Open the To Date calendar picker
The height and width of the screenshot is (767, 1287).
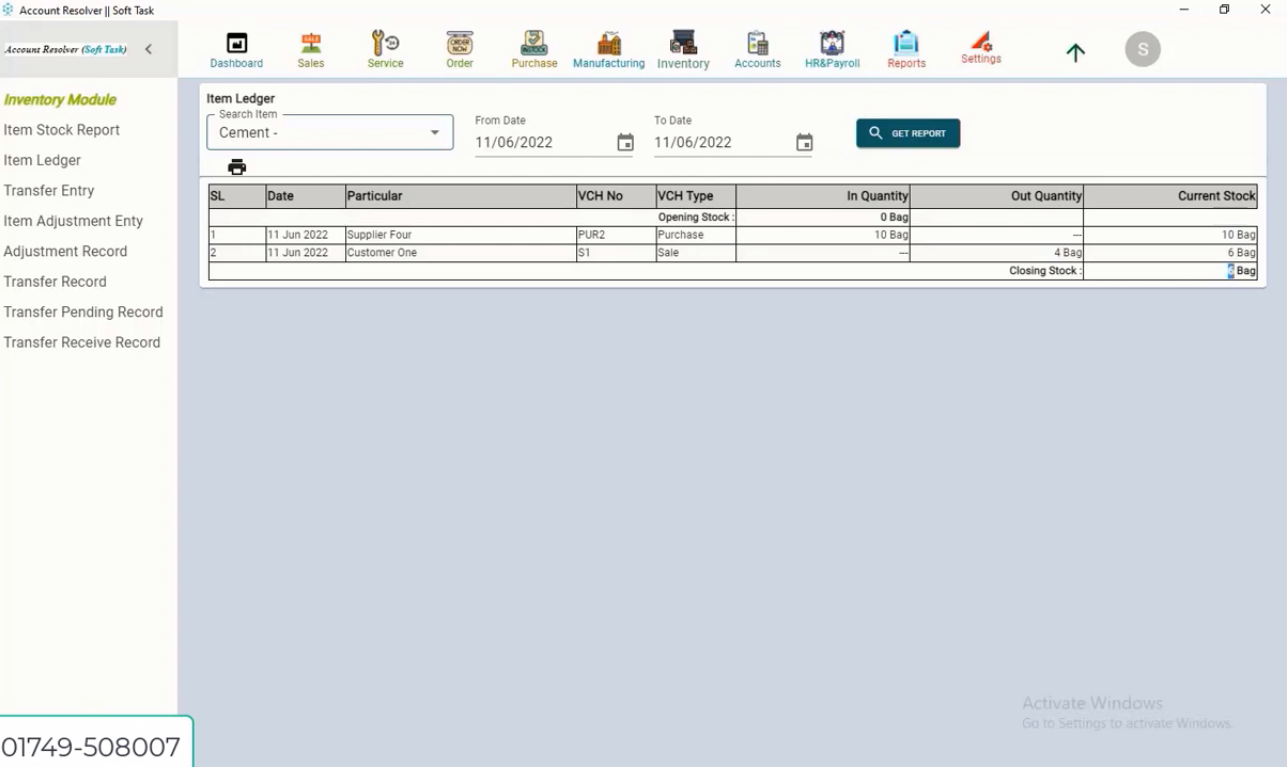click(804, 143)
